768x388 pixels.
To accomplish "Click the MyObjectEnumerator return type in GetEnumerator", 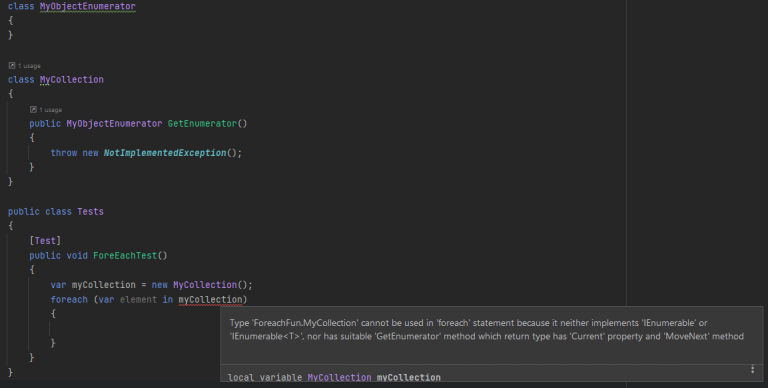I will (x=114, y=123).
